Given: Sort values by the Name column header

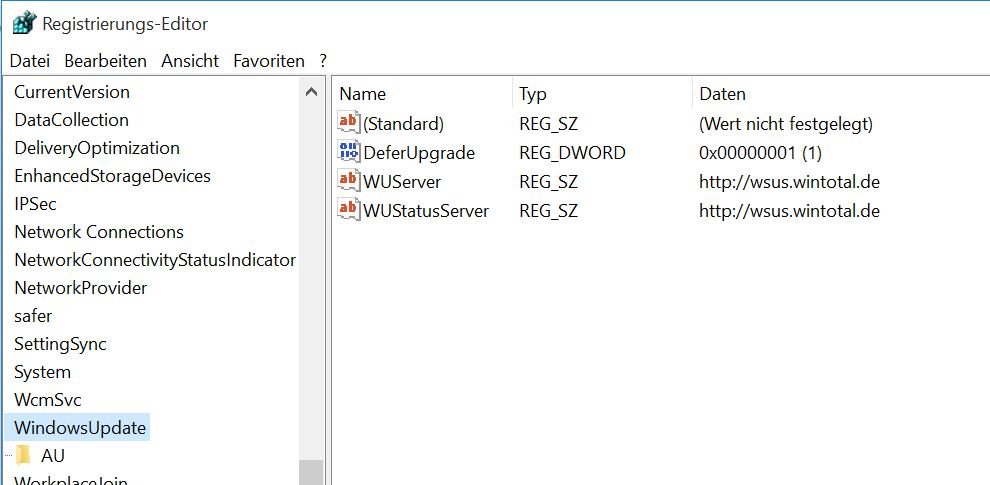Looking at the screenshot, I should [363, 94].
